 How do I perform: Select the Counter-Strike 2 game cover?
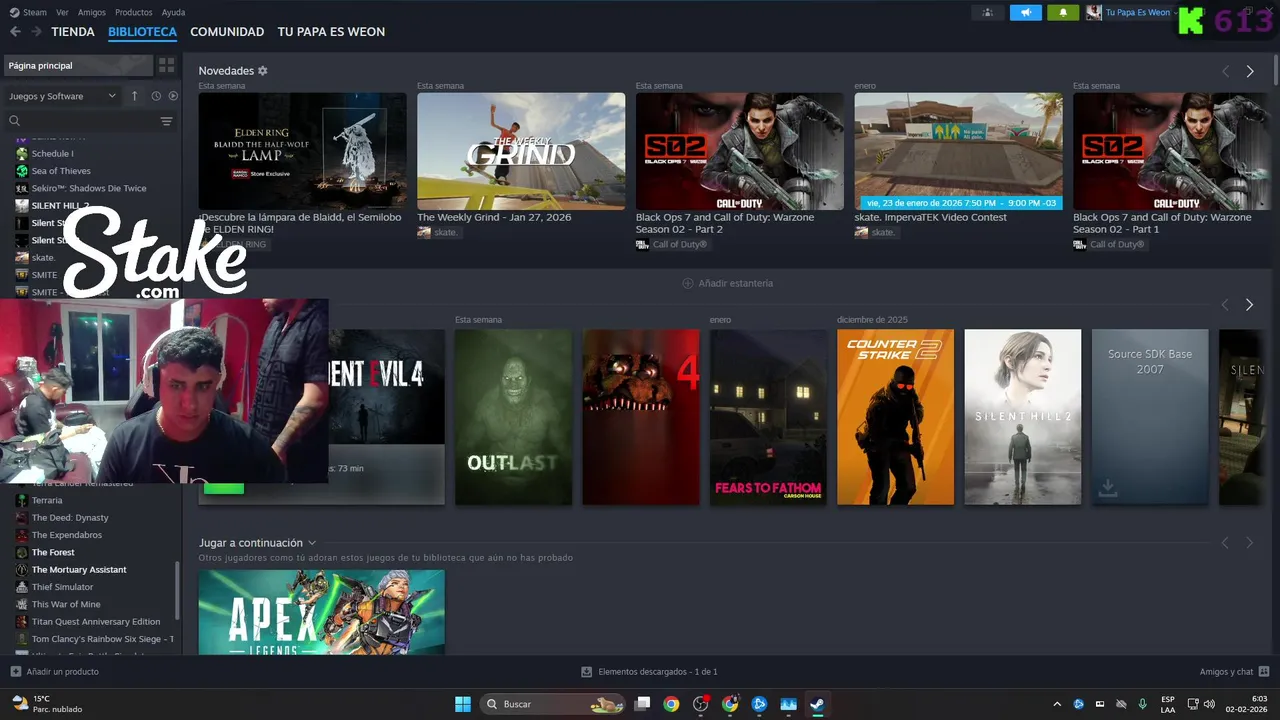(x=895, y=417)
